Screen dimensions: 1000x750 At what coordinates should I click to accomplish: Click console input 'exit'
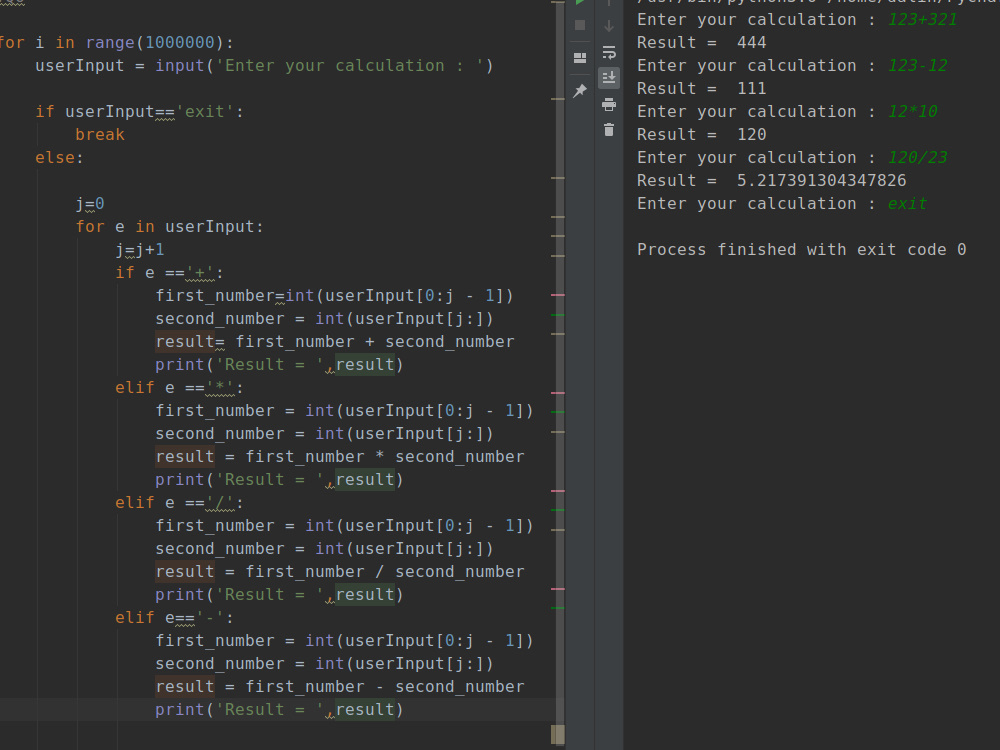pyautogui.click(x=908, y=203)
